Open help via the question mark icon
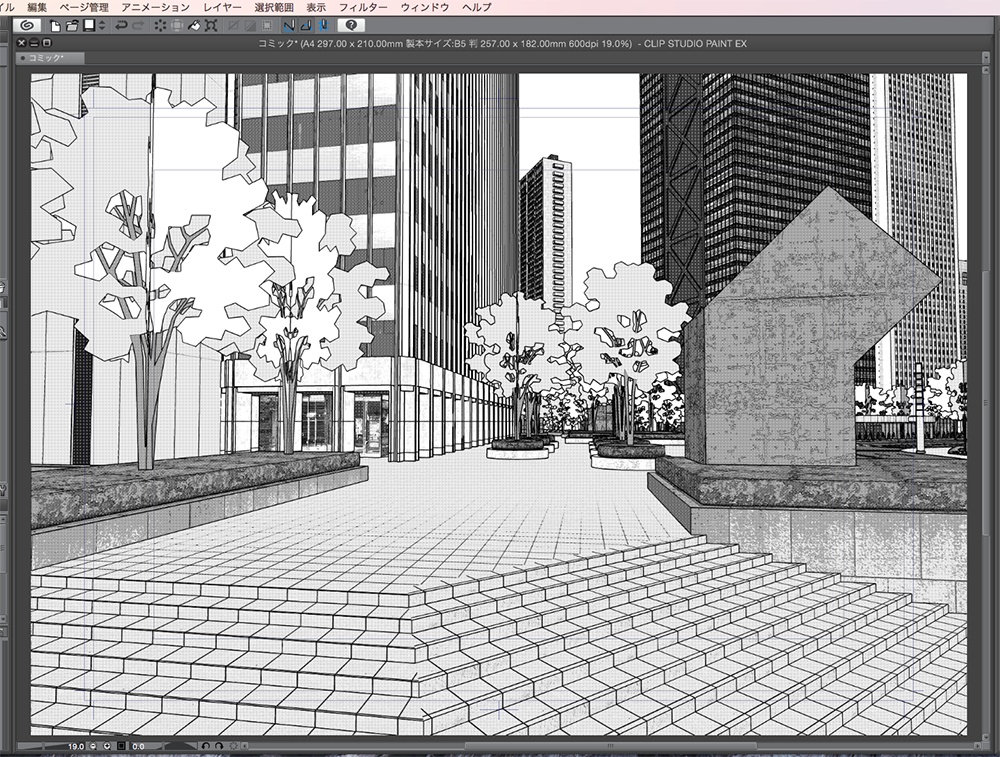This screenshot has height=757, width=1000. coord(351,27)
